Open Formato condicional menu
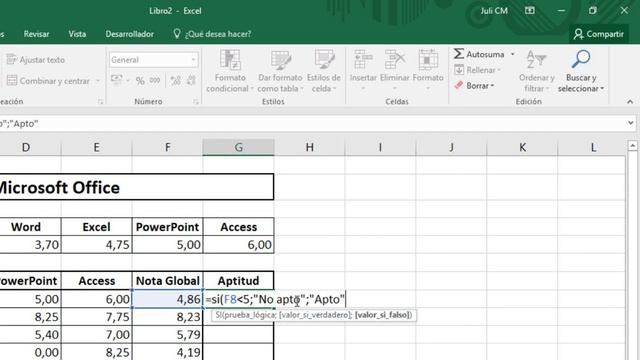Viewport: 640px width, 360px height. (230, 71)
